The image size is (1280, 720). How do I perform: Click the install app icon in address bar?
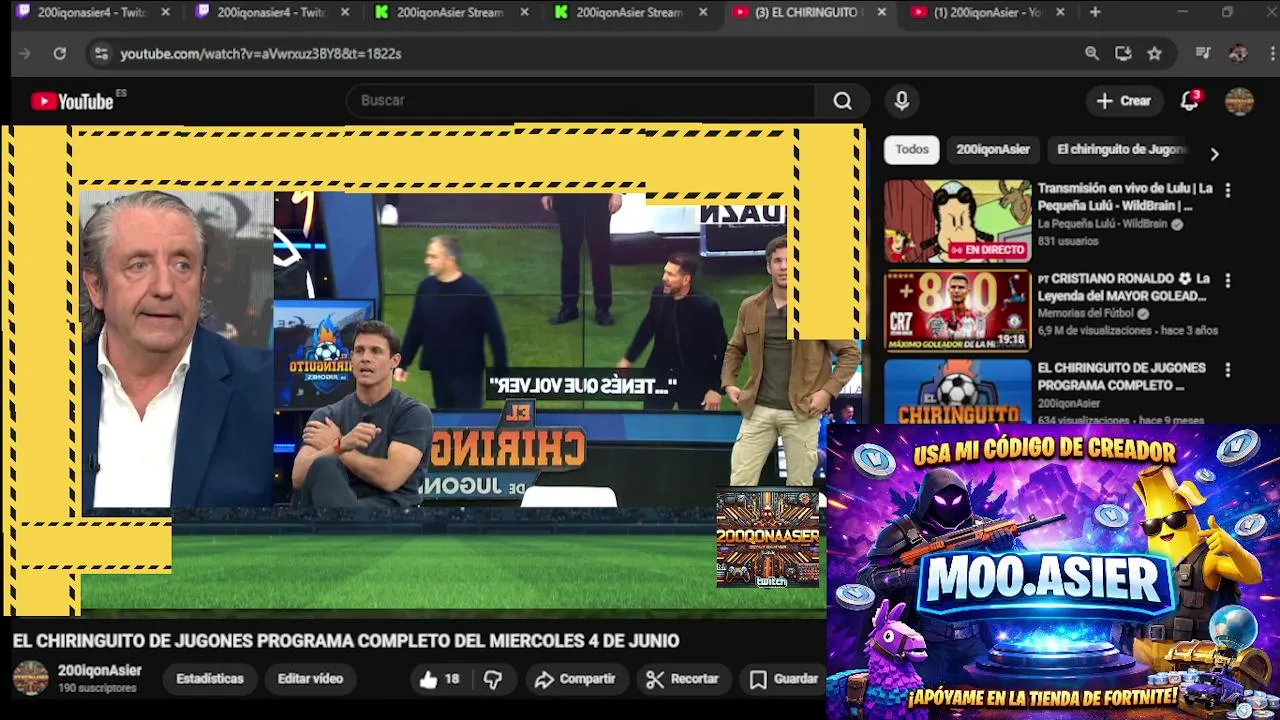tap(1123, 53)
